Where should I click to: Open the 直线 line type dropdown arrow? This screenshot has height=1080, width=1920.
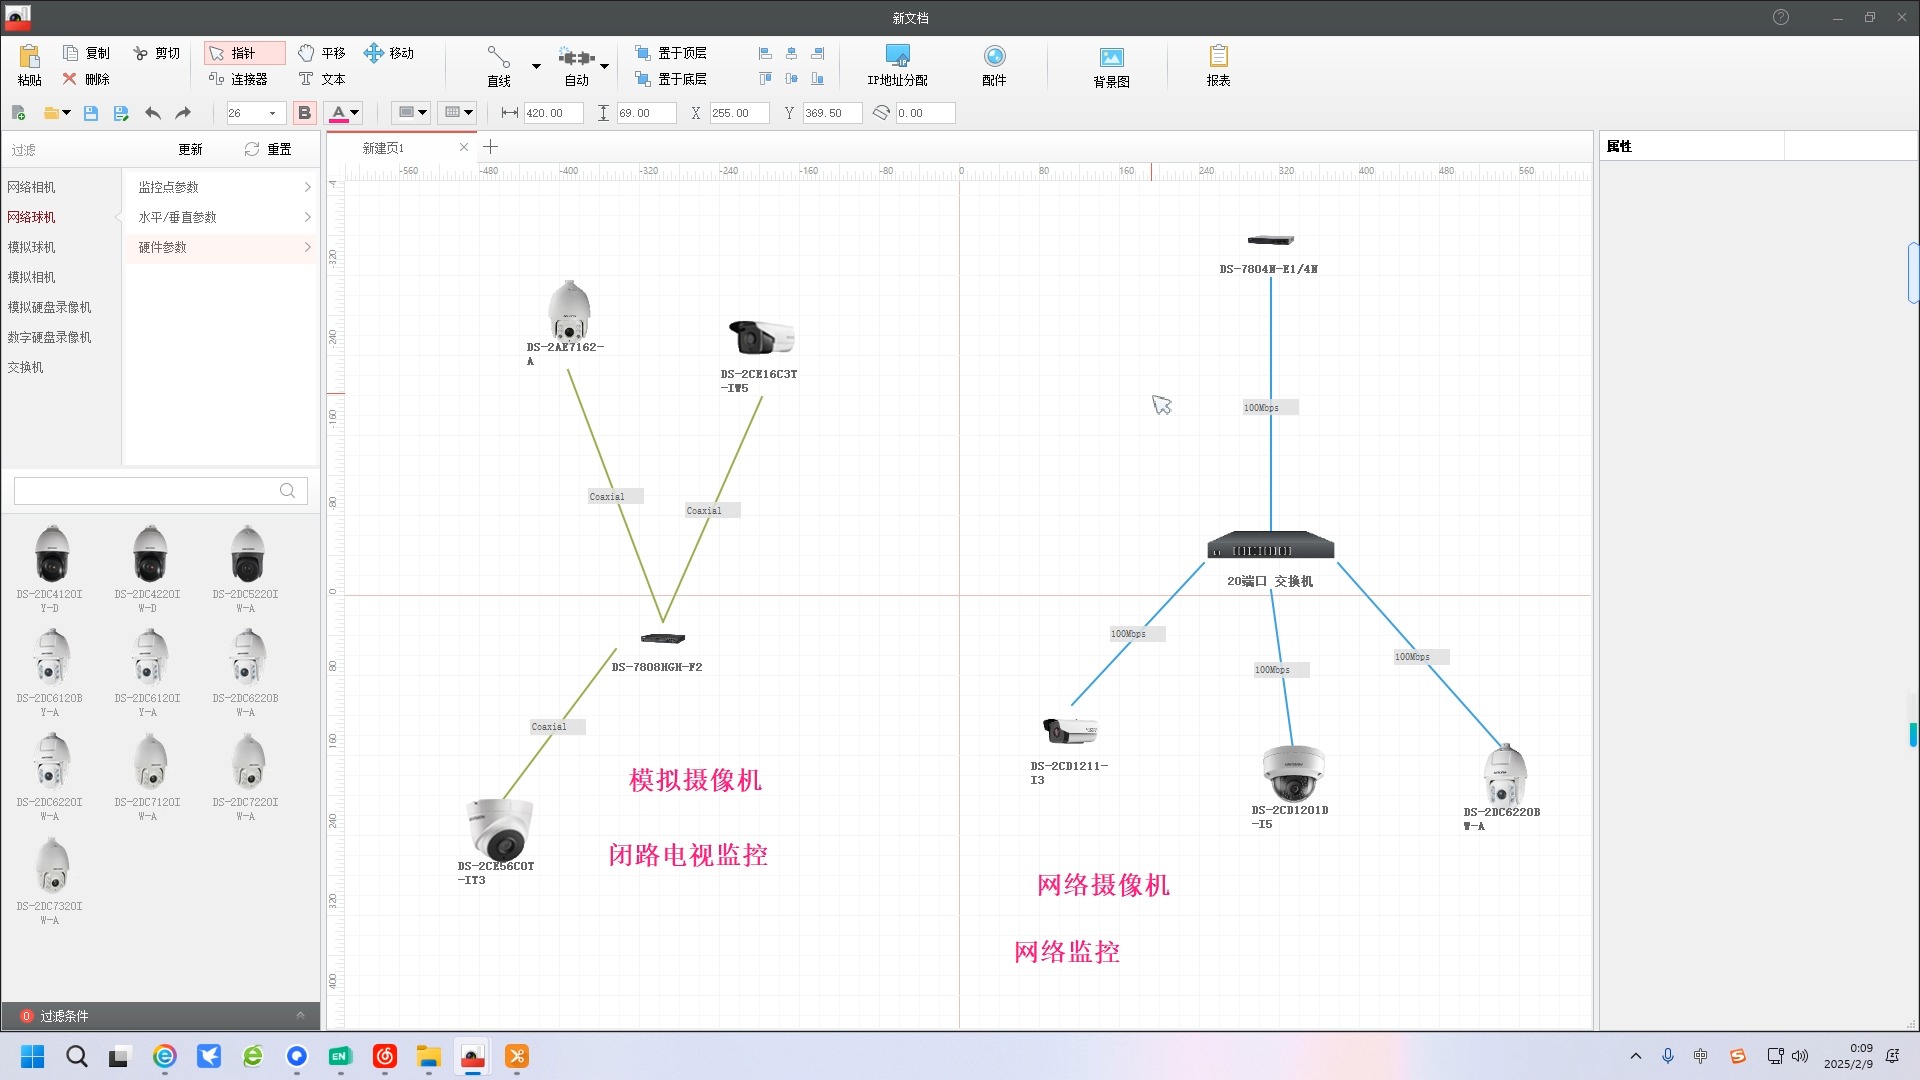pyautogui.click(x=536, y=66)
